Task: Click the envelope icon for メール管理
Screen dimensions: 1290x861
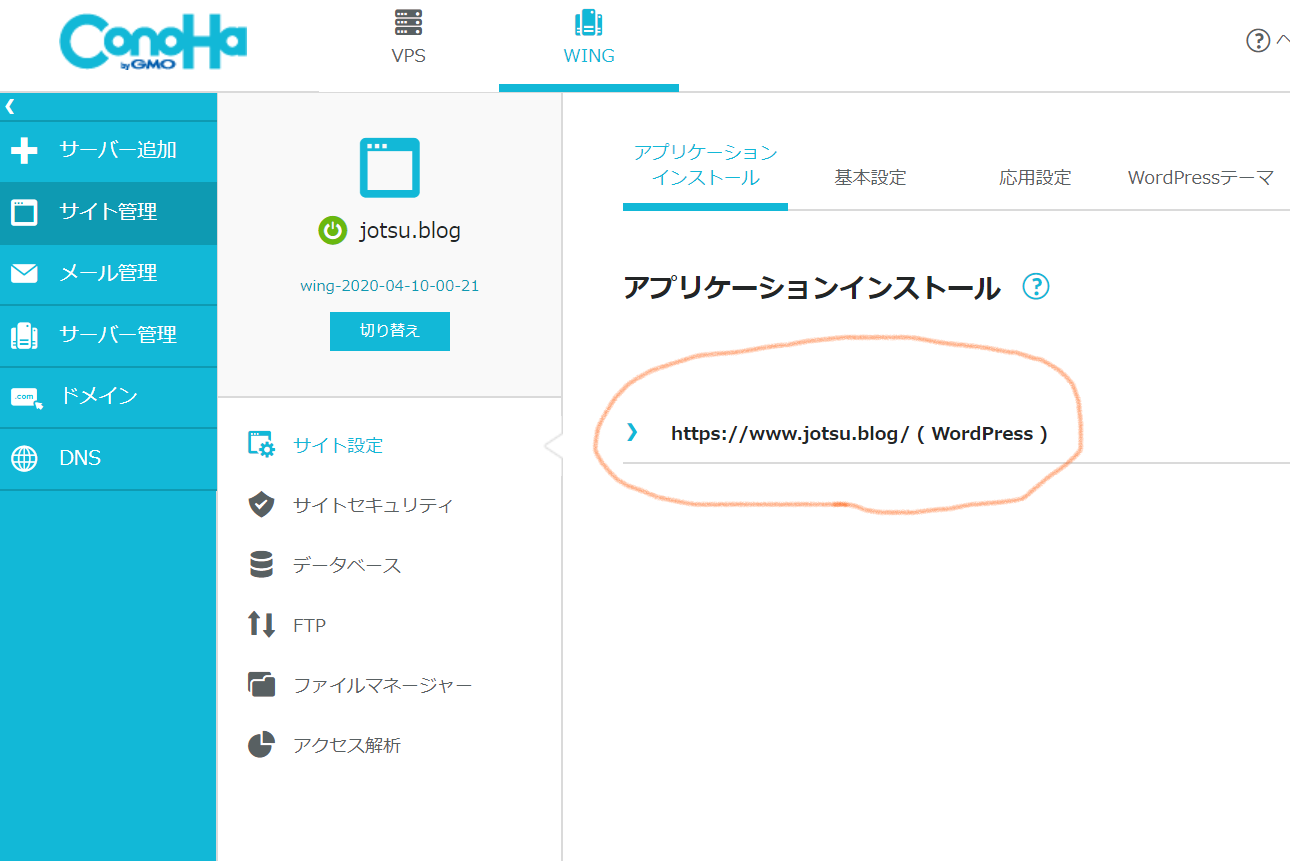Action: (x=24, y=273)
